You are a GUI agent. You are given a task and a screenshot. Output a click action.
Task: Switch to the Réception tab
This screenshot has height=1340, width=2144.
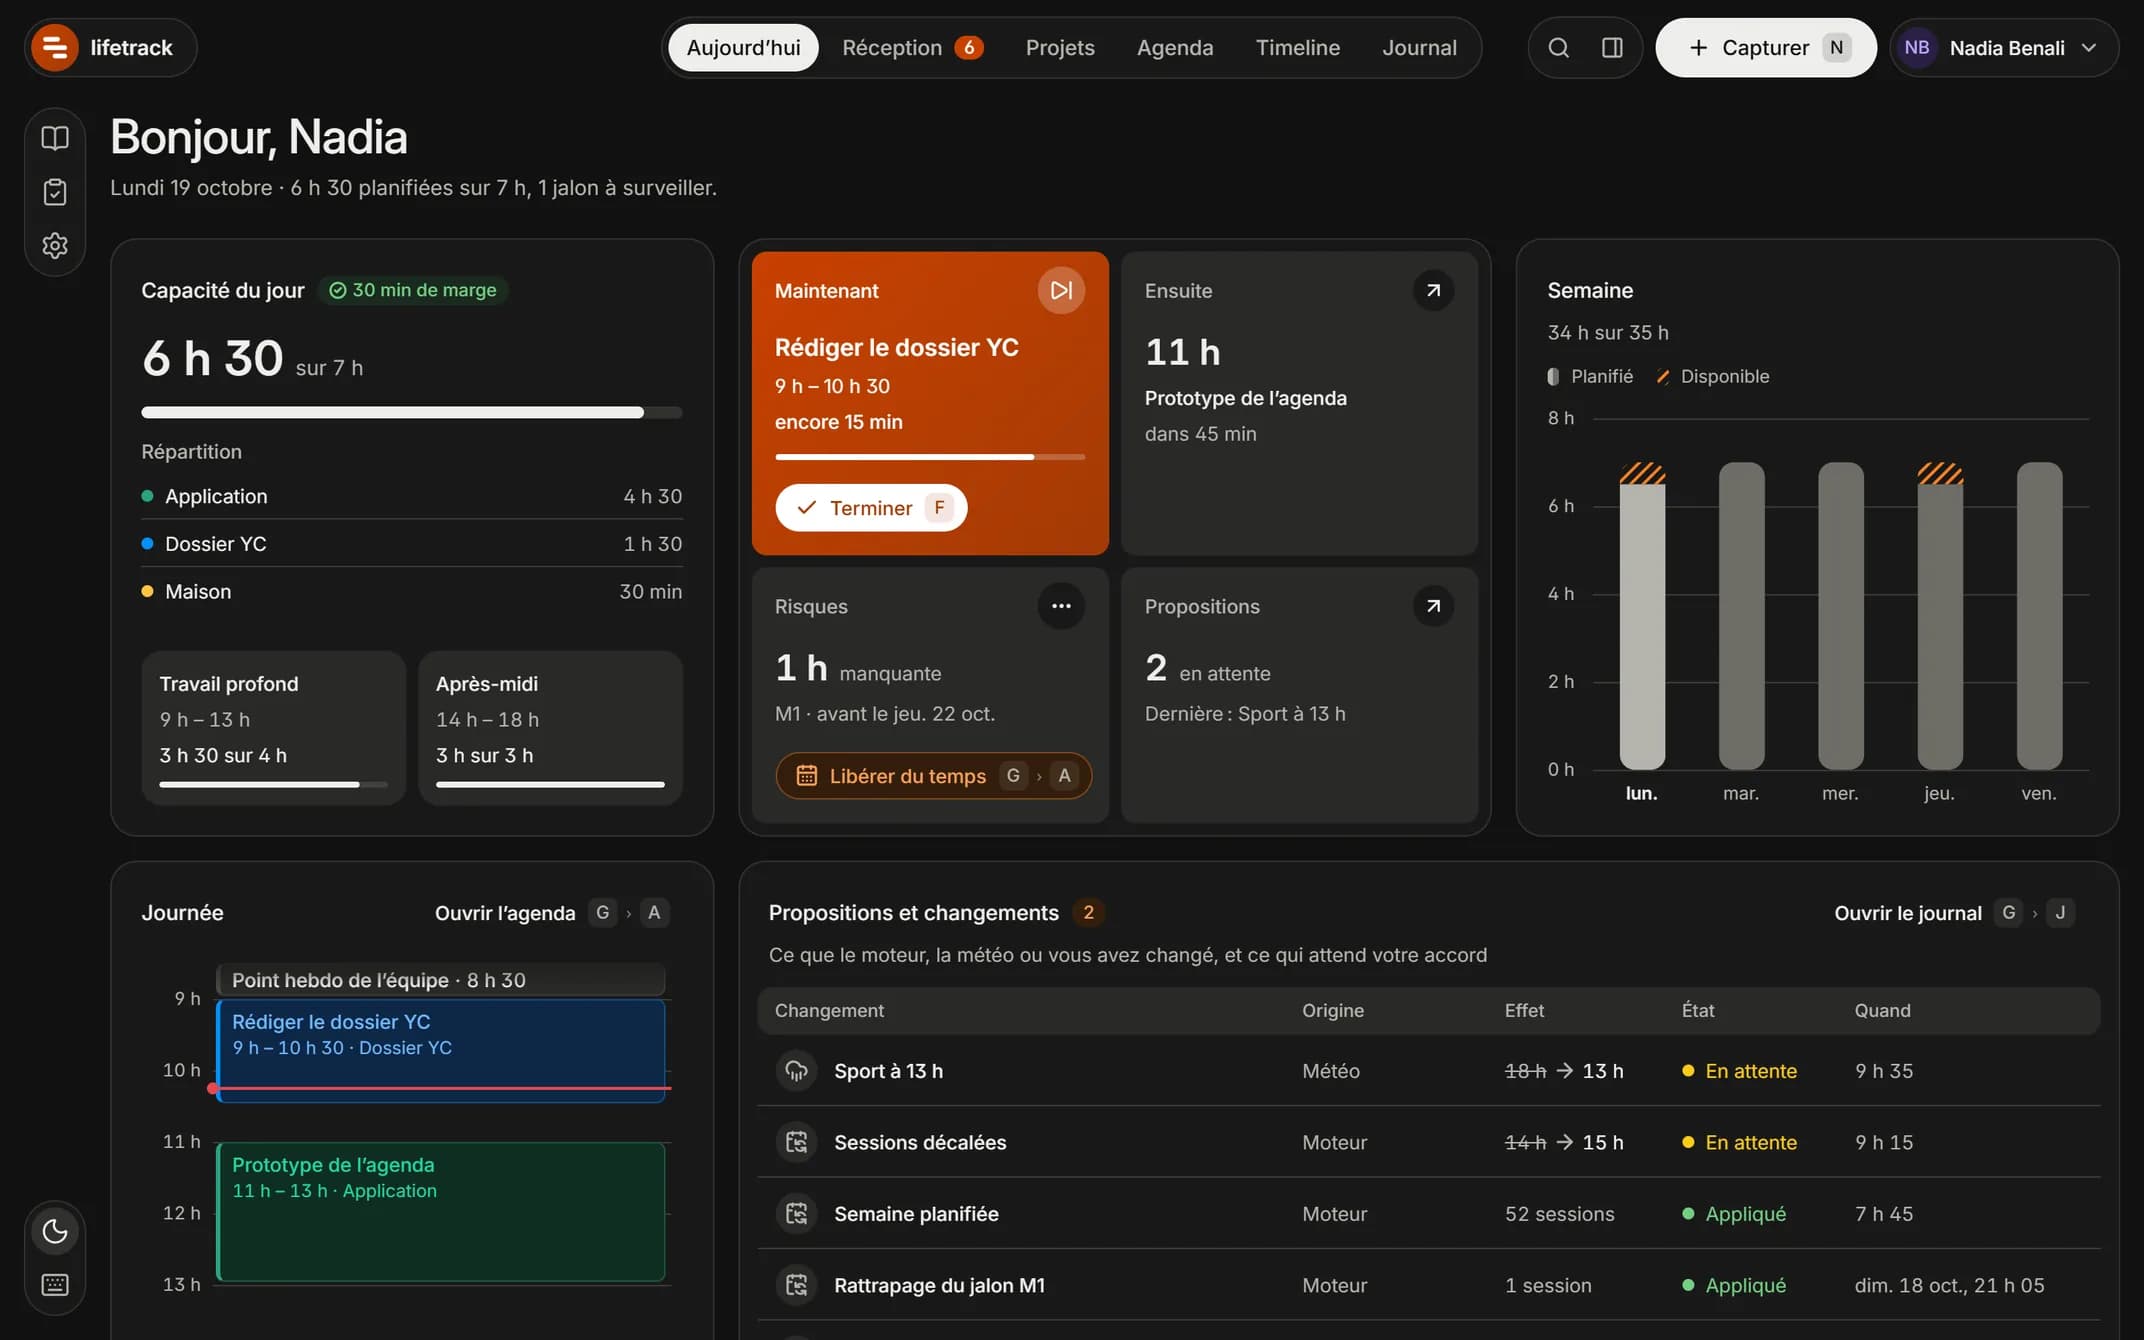point(913,48)
